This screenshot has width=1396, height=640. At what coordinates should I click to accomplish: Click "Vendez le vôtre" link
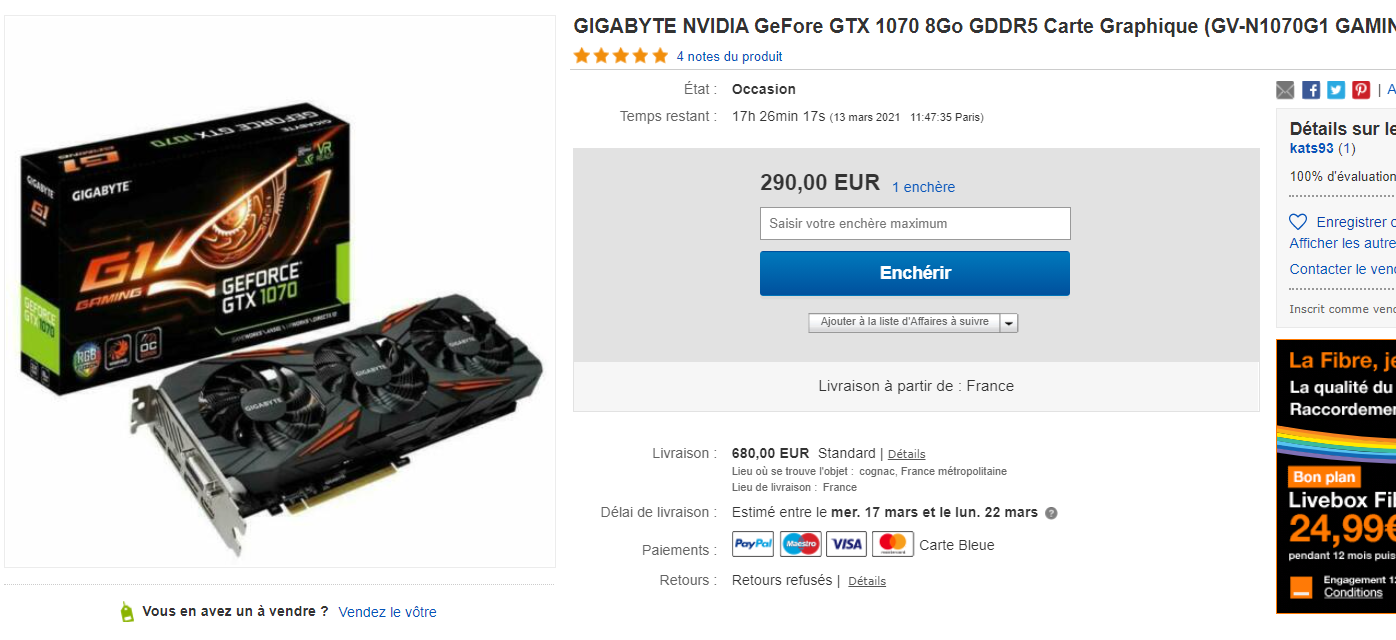click(387, 612)
